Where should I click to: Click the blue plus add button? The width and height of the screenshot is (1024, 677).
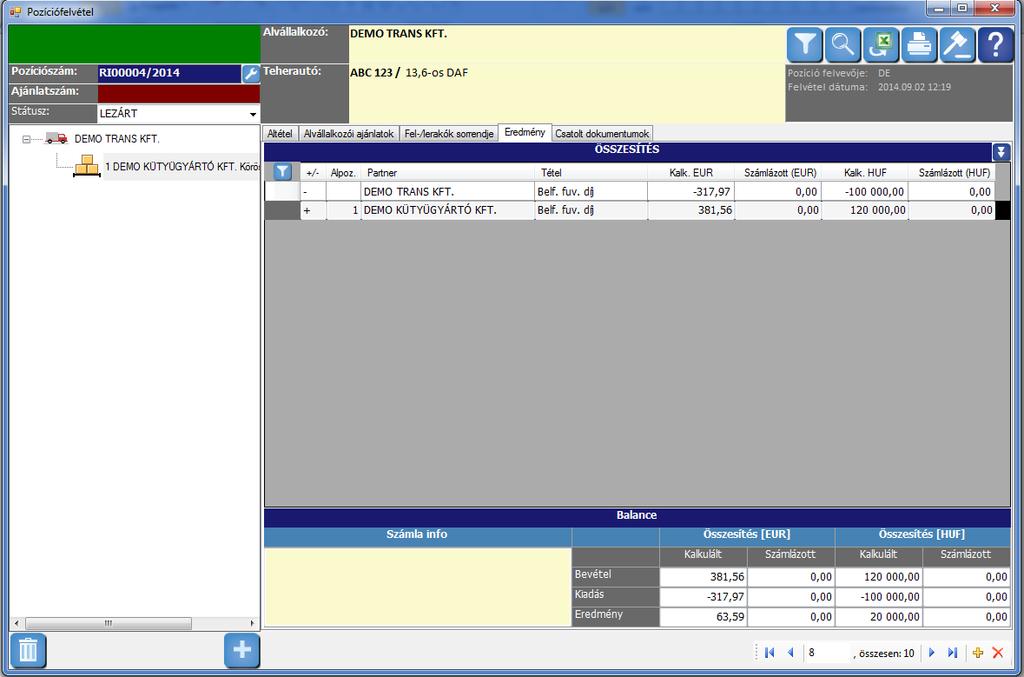(x=242, y=650)
